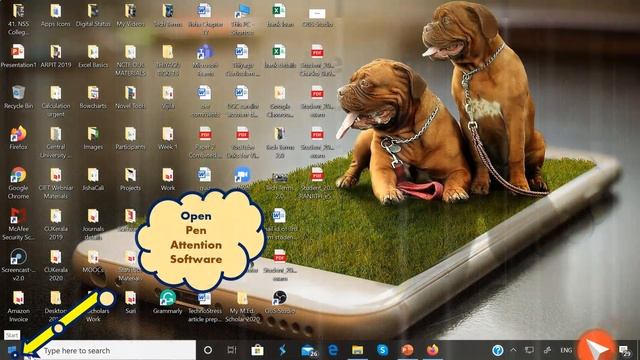Select the Excel Basics folder
This screenshot has height=360, width=640.
point(93,56)
